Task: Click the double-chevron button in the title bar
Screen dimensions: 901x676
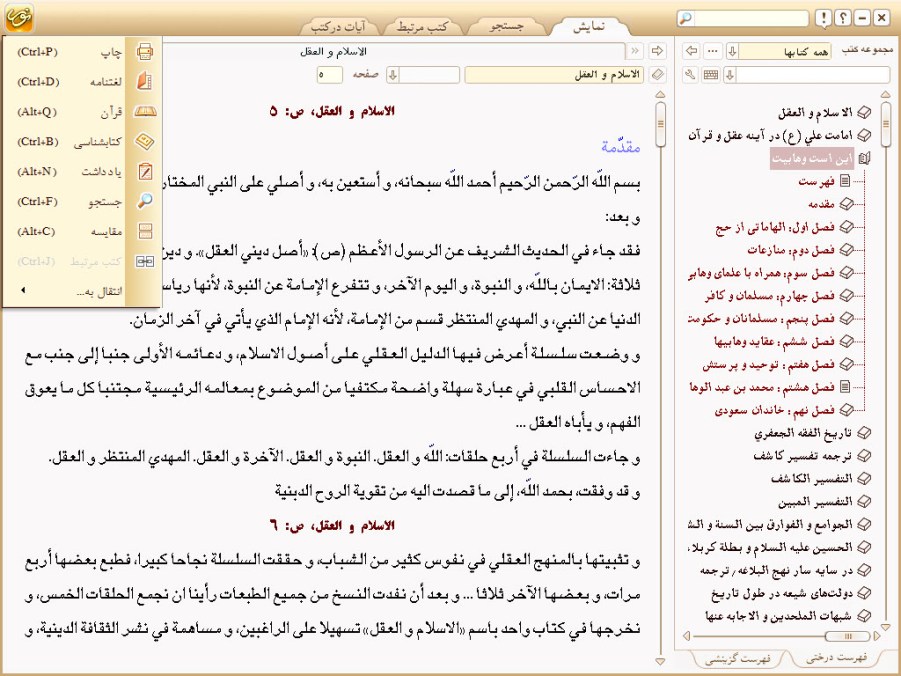Action: click(634, 51)
